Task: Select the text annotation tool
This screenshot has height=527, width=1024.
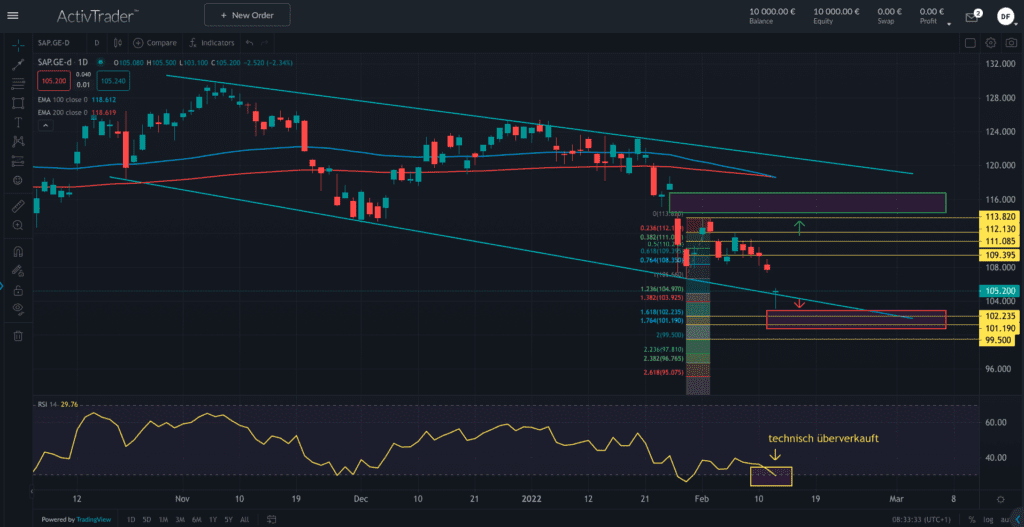Action: point(17,122)
